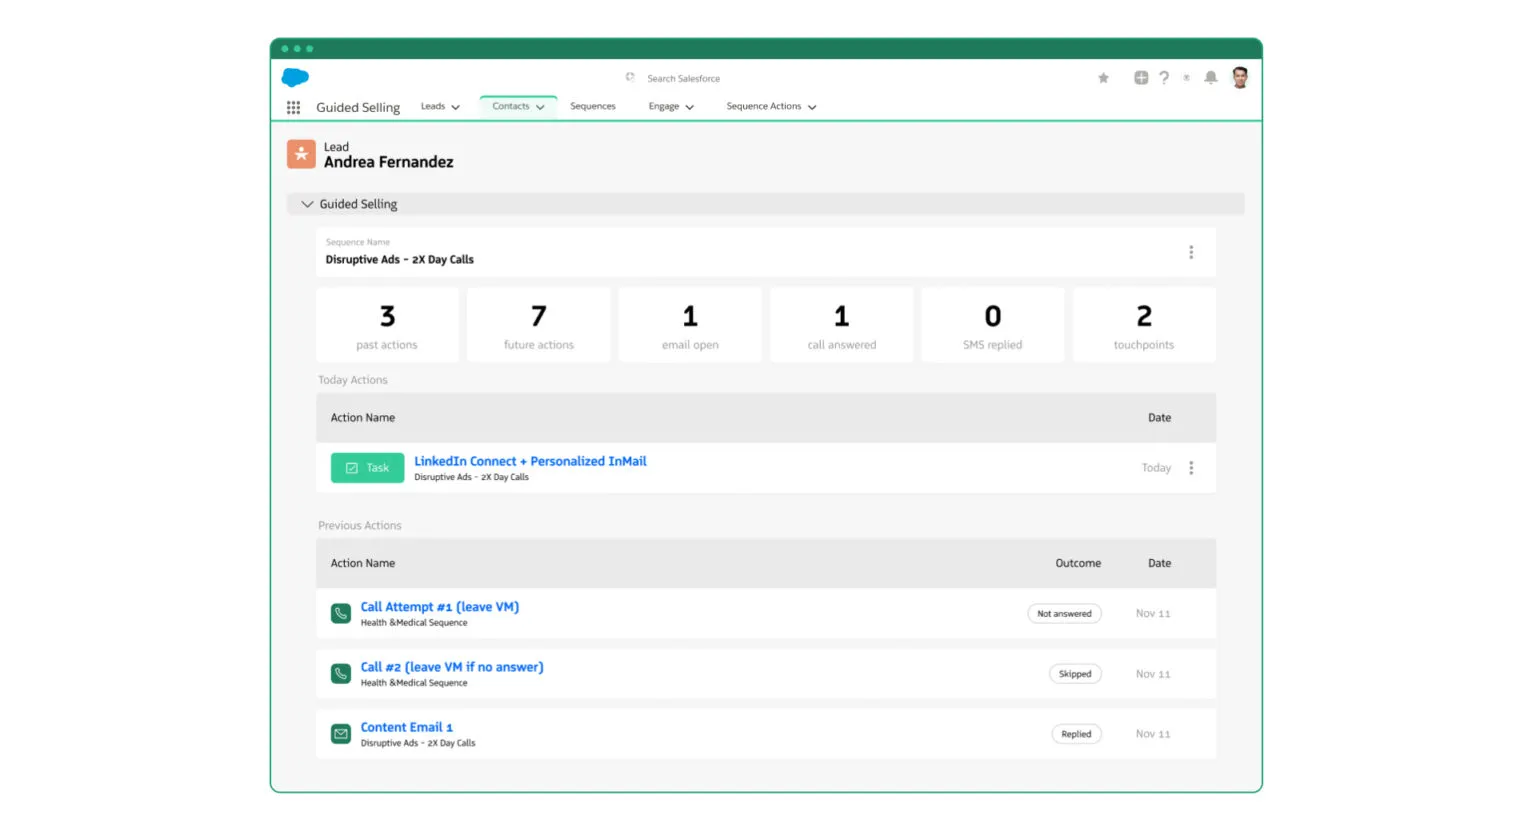Open the LinkedIn task row action menu
This screenshot has width=1536, height=832.
pos(1190,468)
